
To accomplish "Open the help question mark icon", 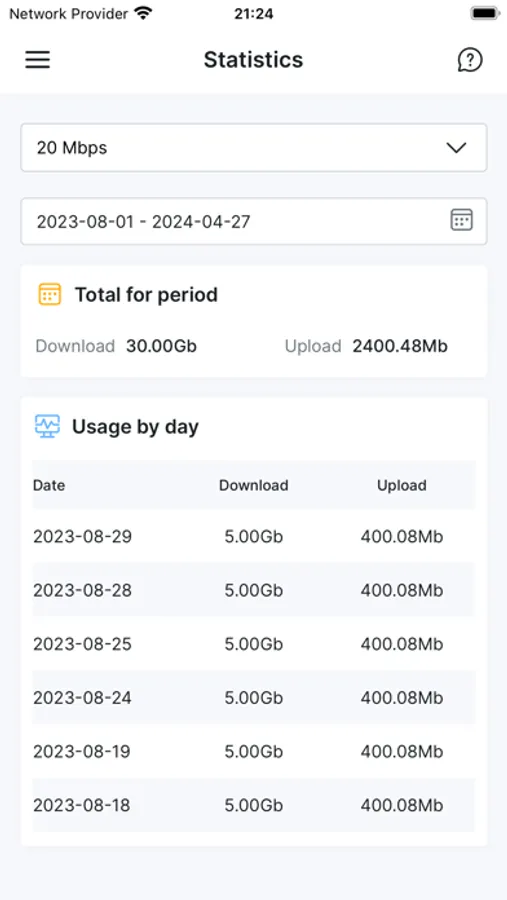I will tap(470, 60).
